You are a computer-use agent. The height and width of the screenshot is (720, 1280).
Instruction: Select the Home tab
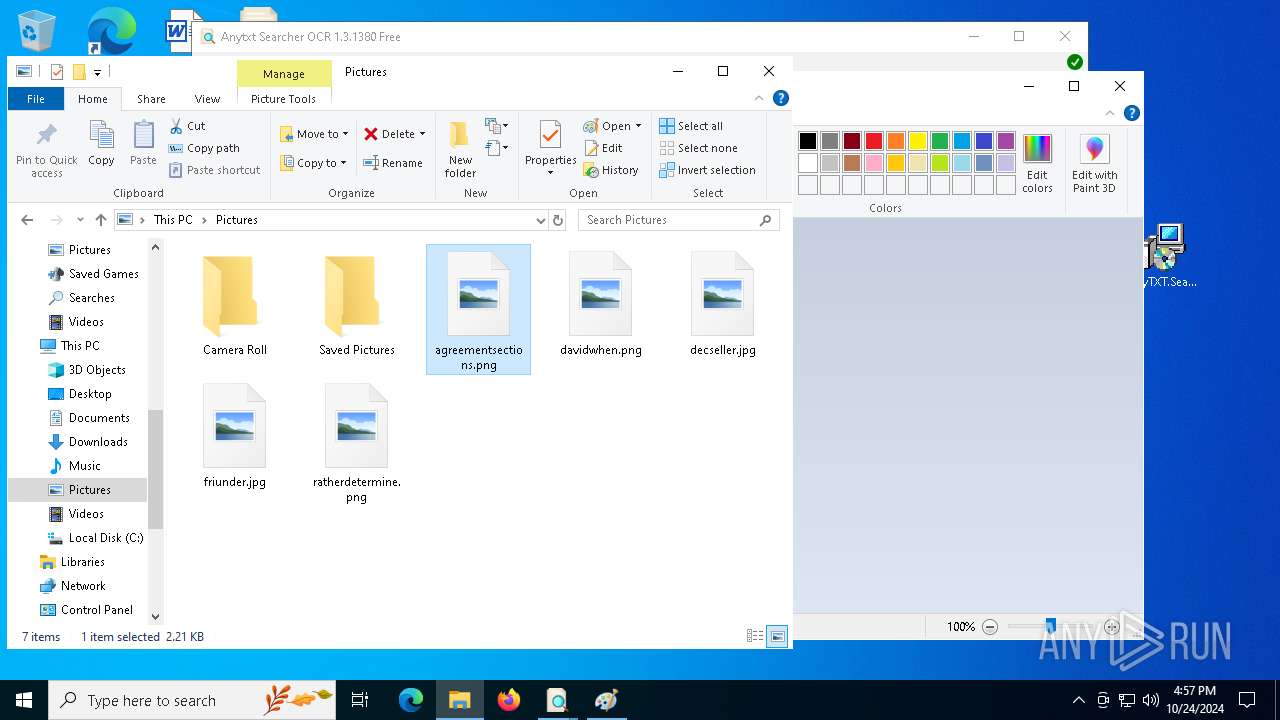(x=93, y=99)
